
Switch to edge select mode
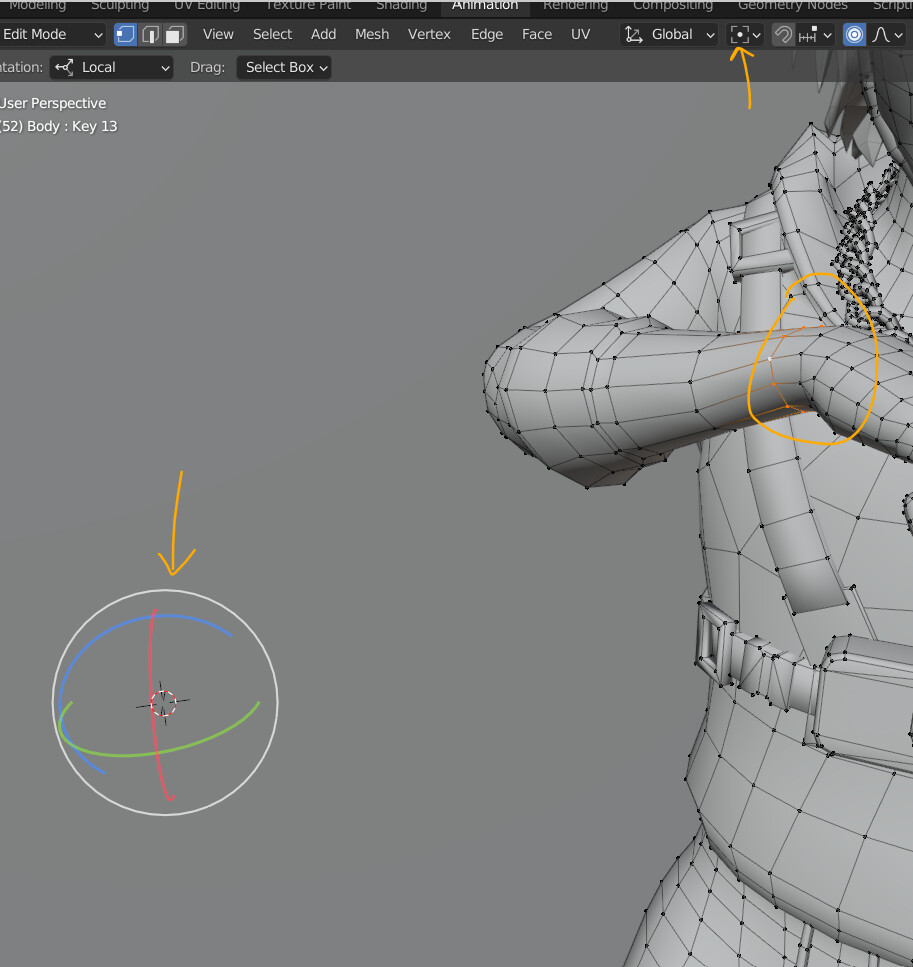(x=150, y=35)
